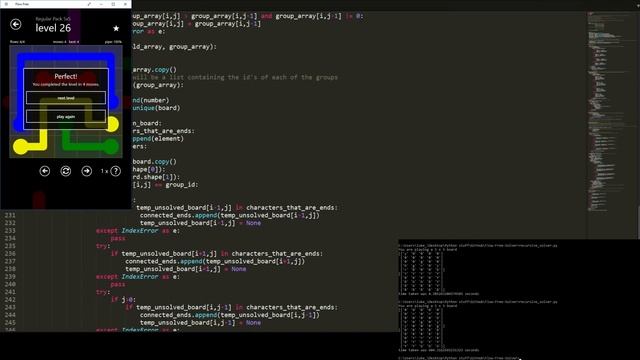
Task: Click 'unique(board)' in the code
Action: tap(156, 108)
